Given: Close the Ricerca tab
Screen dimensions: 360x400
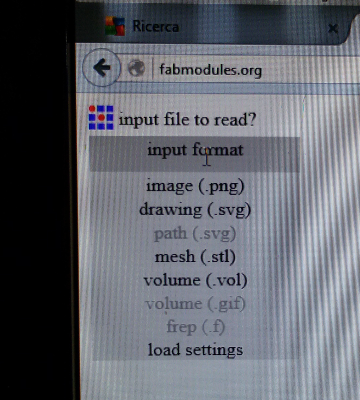Looking at the screenshot, I should (333, 29).
